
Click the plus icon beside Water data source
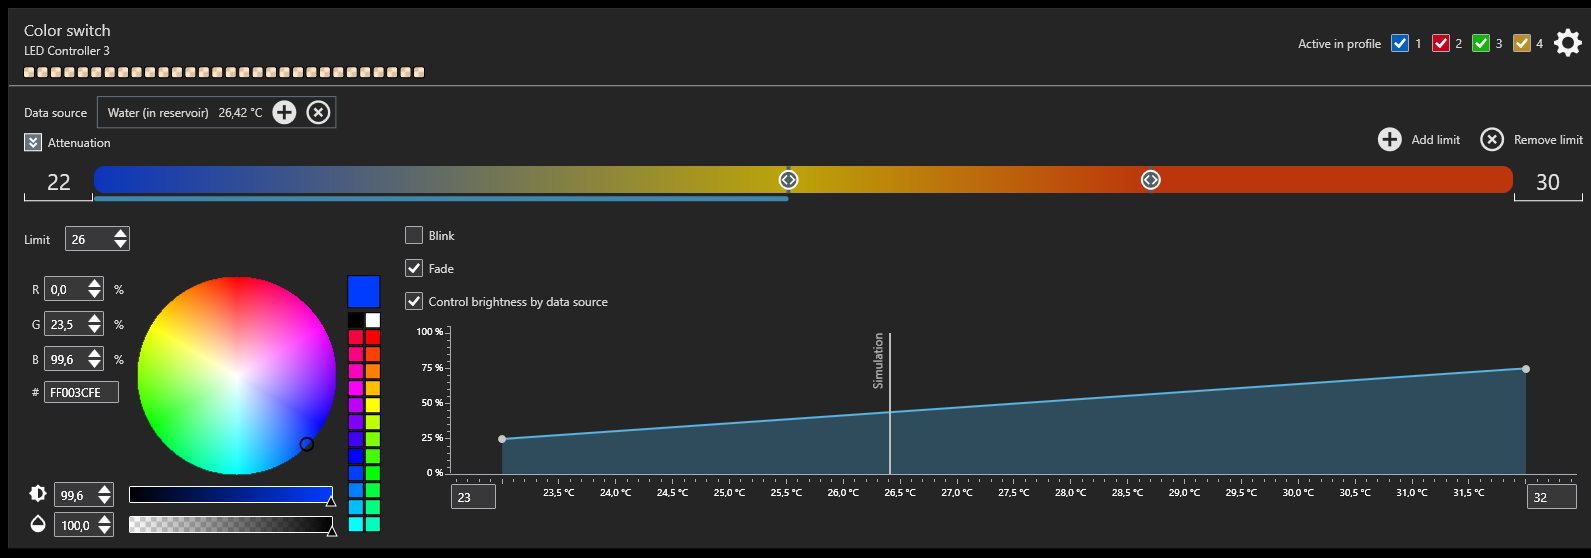coord(285,113)
